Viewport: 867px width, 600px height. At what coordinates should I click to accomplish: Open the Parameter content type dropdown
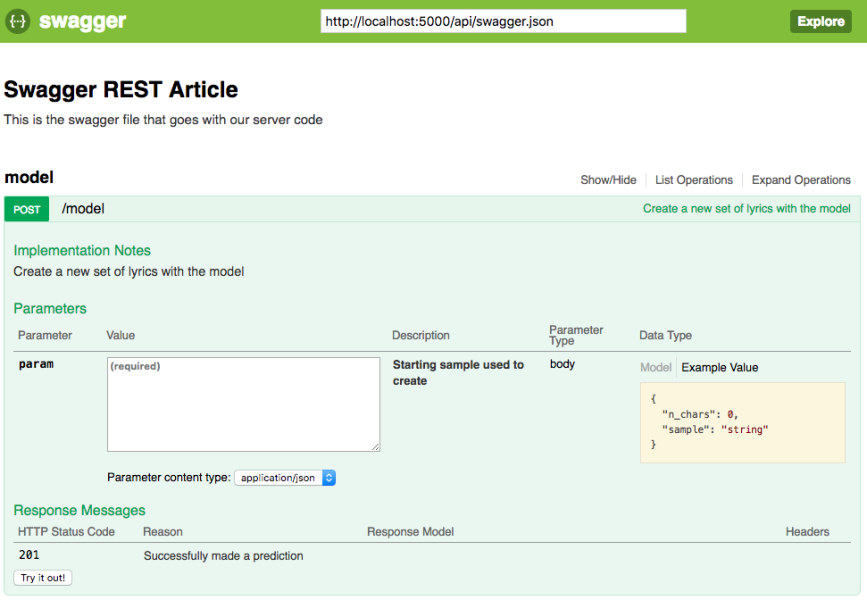(285, 478)
